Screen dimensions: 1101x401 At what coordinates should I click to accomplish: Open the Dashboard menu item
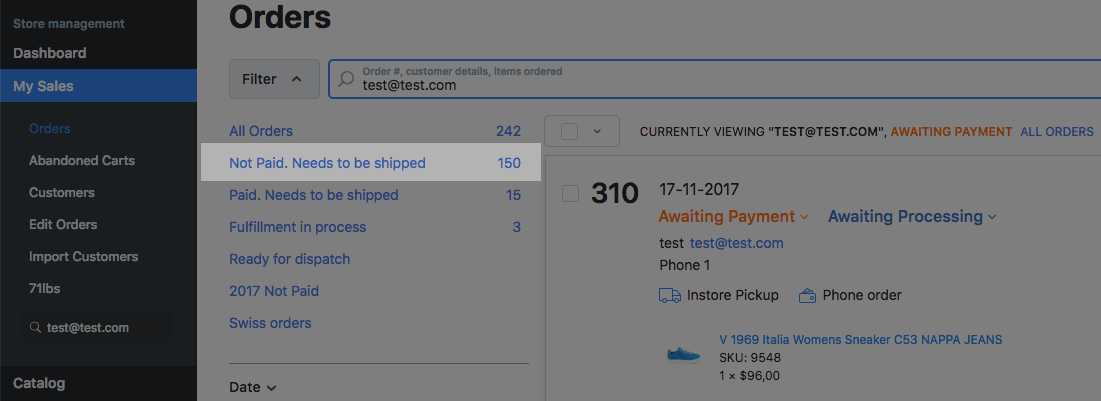(x=50, y=53)
